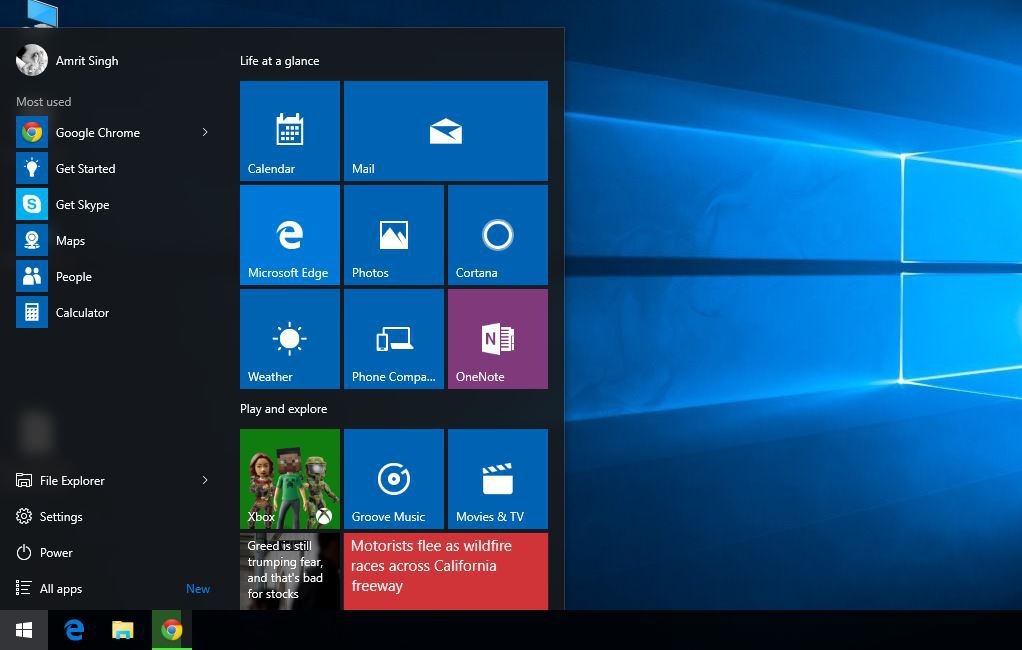Open the Mail tile
Viewport: 1022px width, 650px height.
point(446,130)
